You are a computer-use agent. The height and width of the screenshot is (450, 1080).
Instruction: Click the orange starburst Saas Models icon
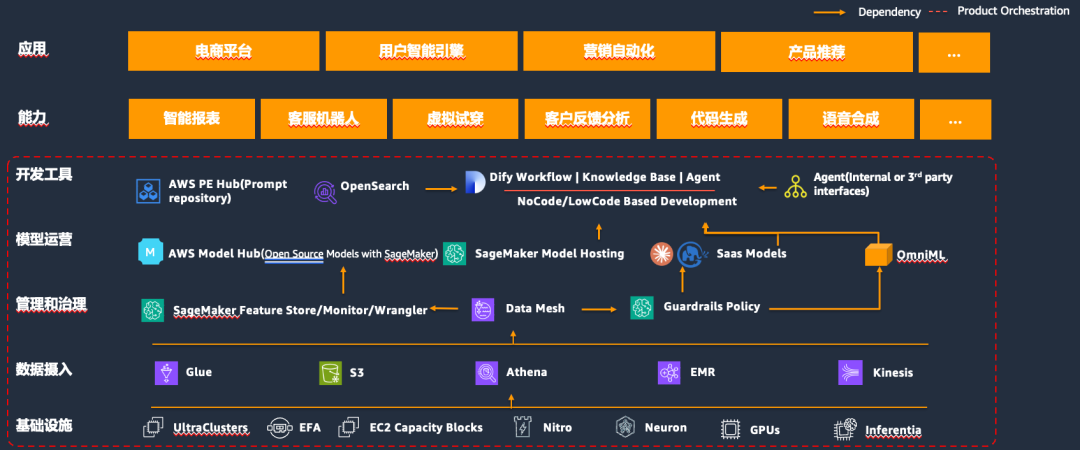661,254
